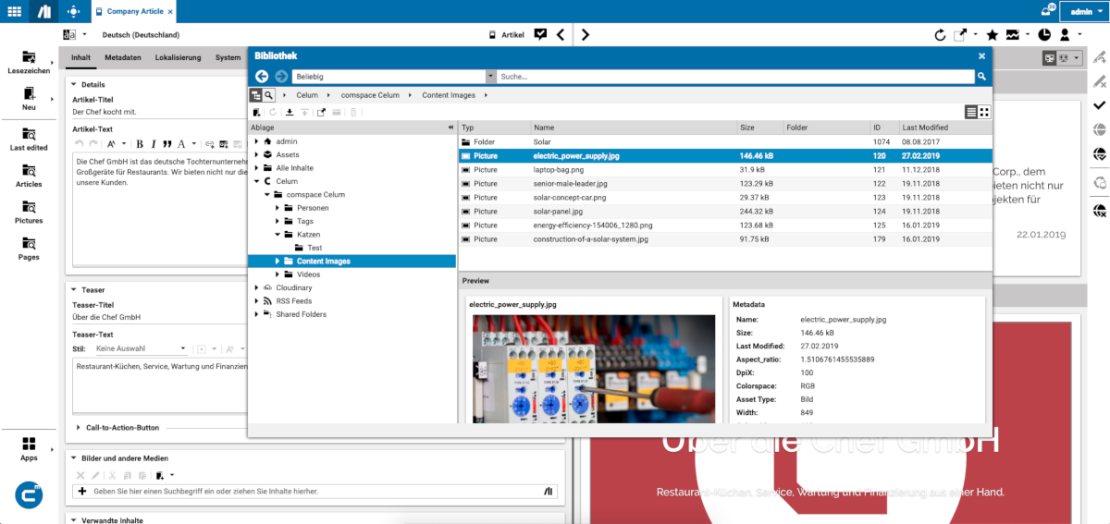Select list view in the library
This screenshot has height=524, width=1110.
(972, 112)
